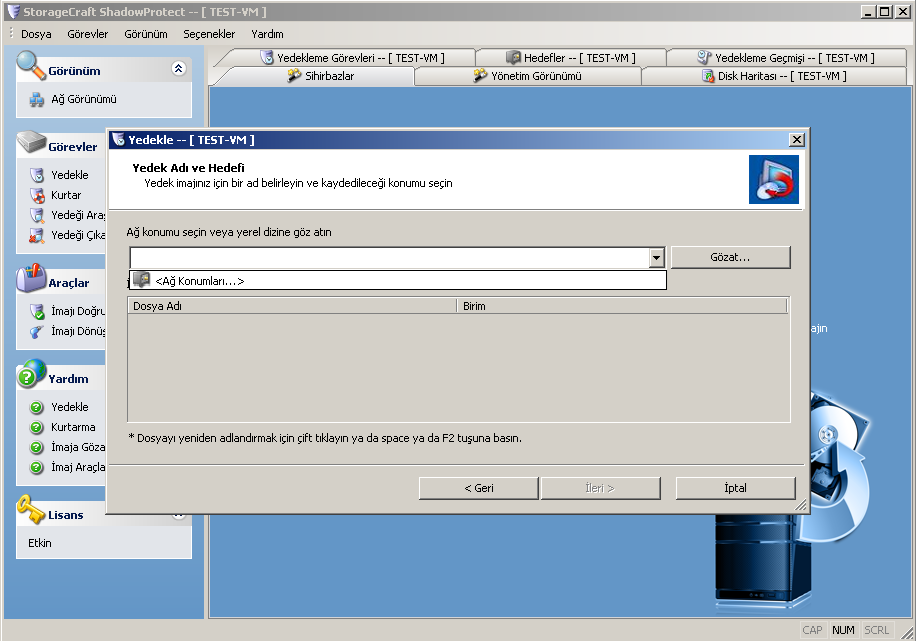Click the Yedekle shield icon under Görevler
This screenshot has width=916, height=641.
pos(37,175)
